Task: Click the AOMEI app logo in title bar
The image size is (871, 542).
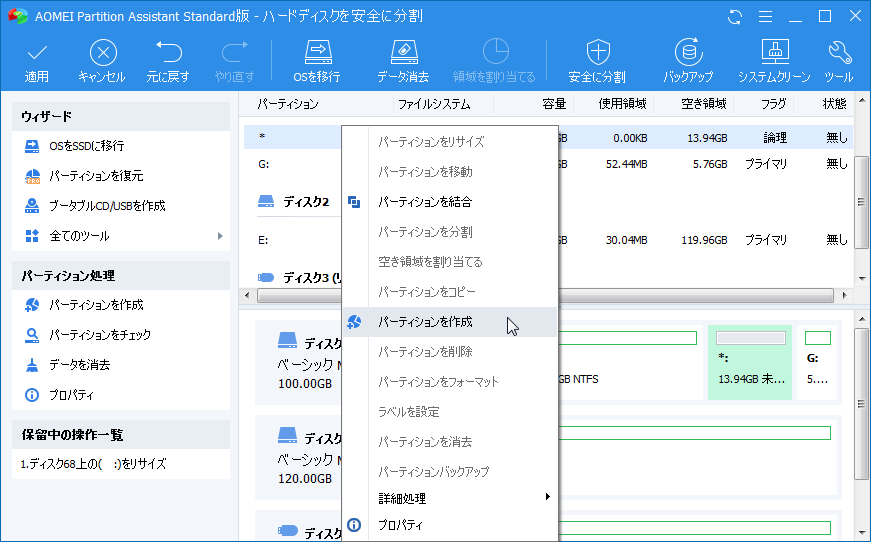Action: [18, 16]
